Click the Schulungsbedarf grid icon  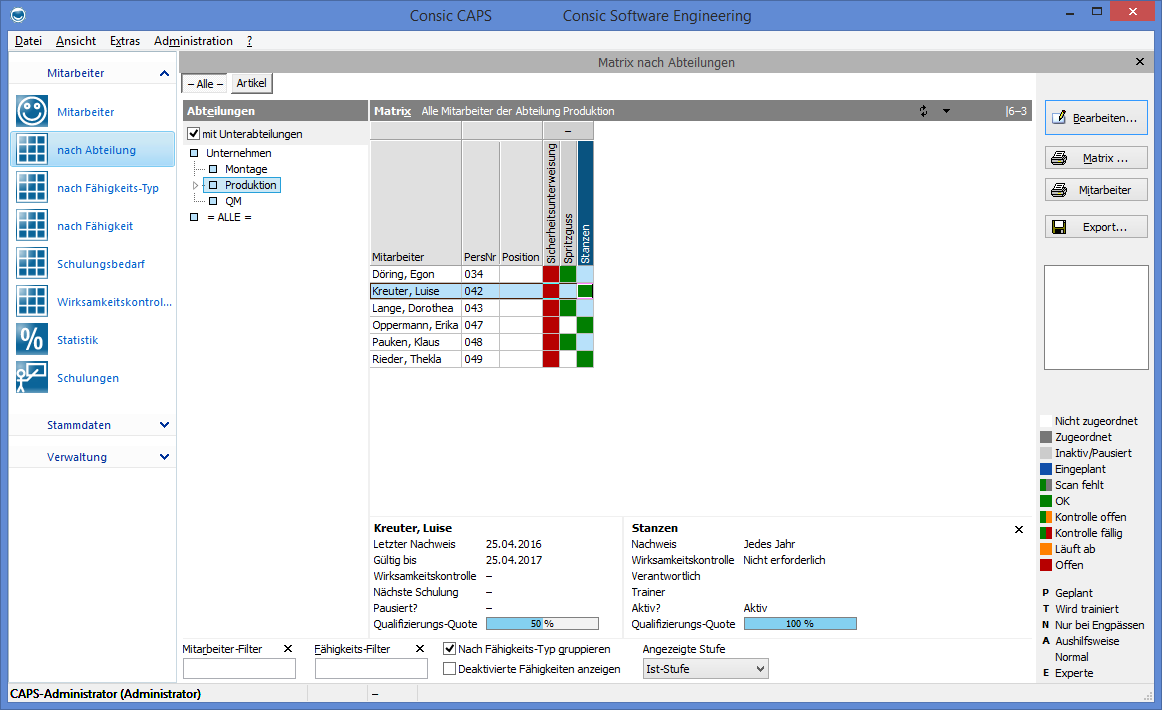point(32,264)
